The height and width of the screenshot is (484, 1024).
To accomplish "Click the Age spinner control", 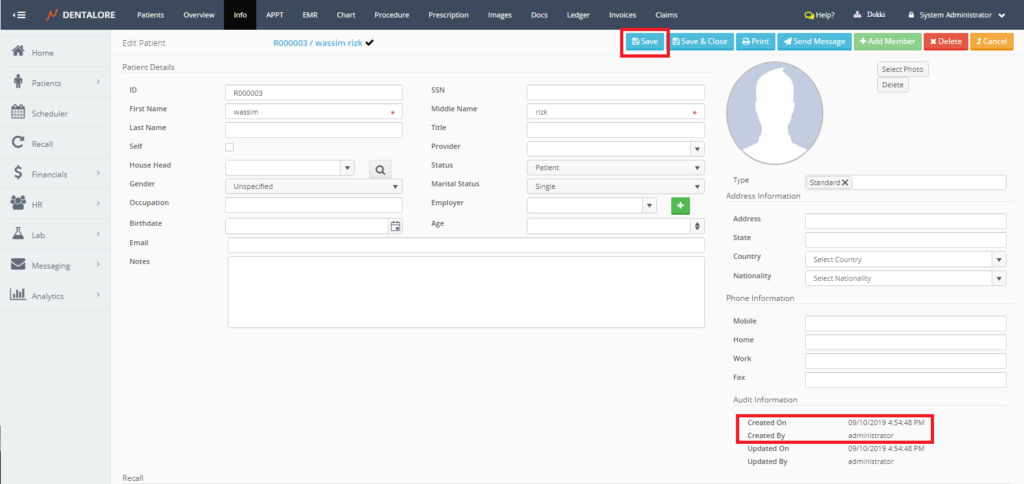I will tap(697, 226).
